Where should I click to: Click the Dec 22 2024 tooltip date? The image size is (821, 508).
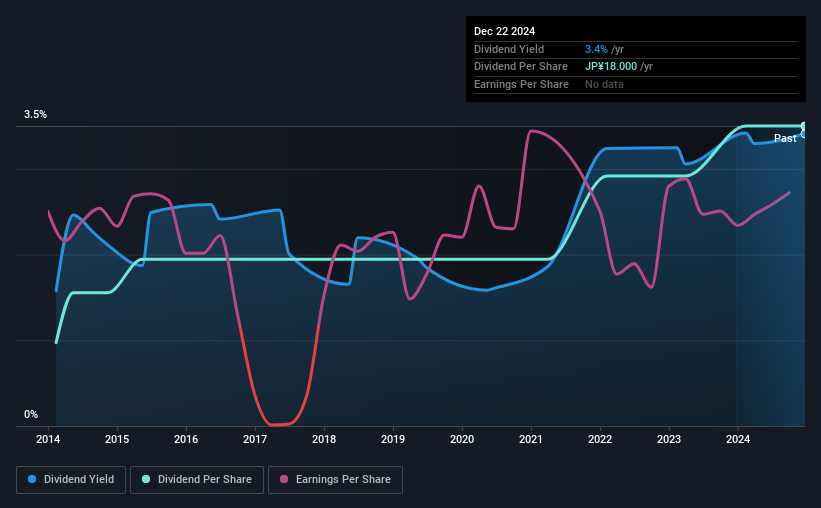click(x=504, y=31)
